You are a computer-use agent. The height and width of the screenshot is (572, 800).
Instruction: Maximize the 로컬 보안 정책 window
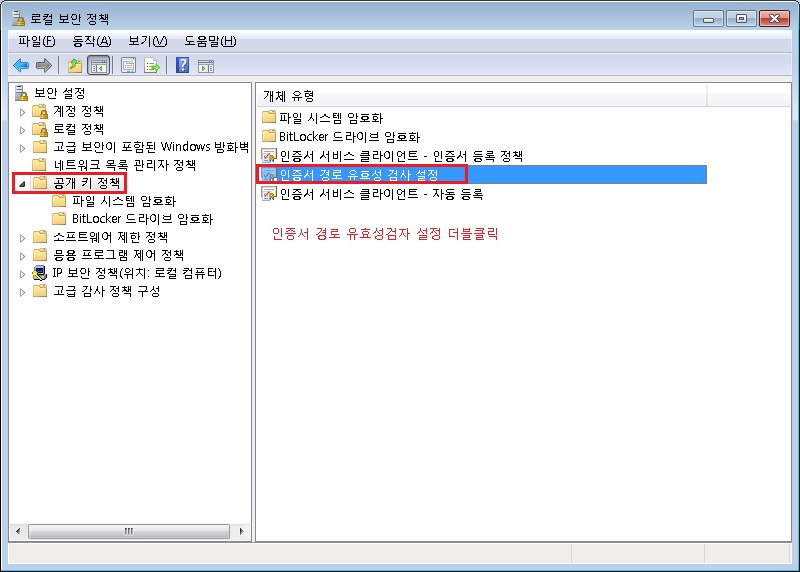741,19
